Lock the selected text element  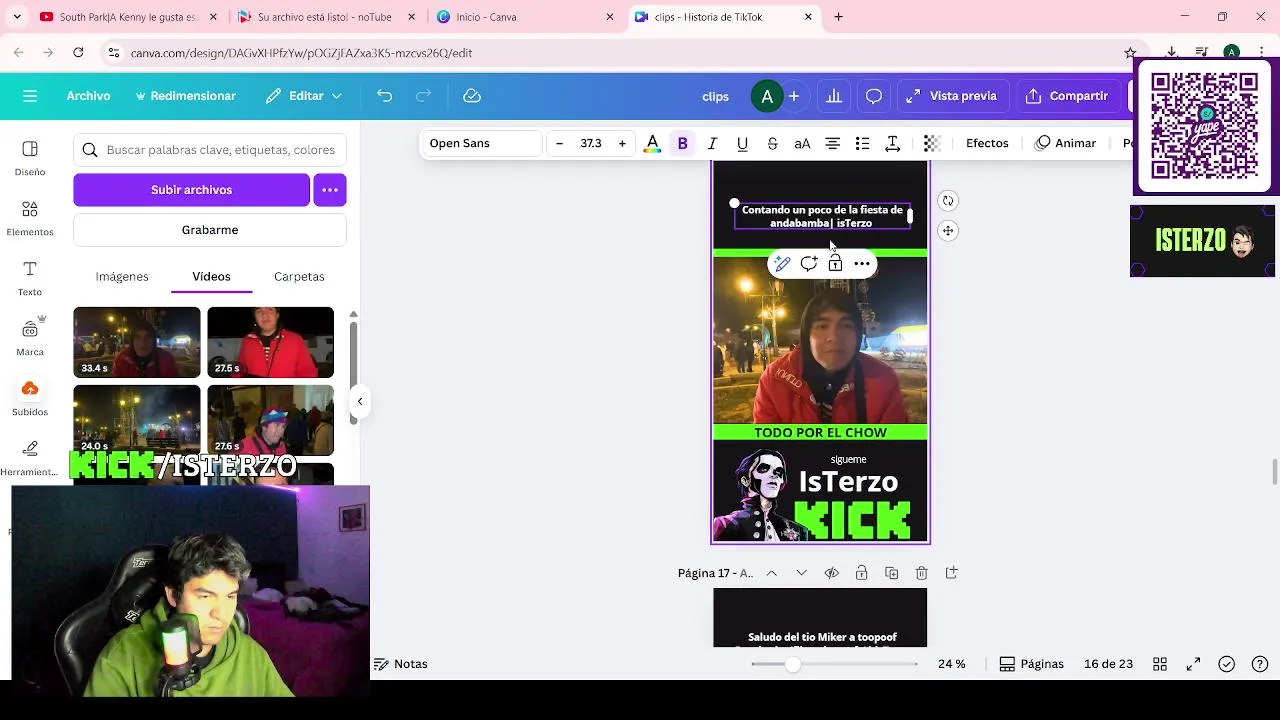click(x=835, y=264)
